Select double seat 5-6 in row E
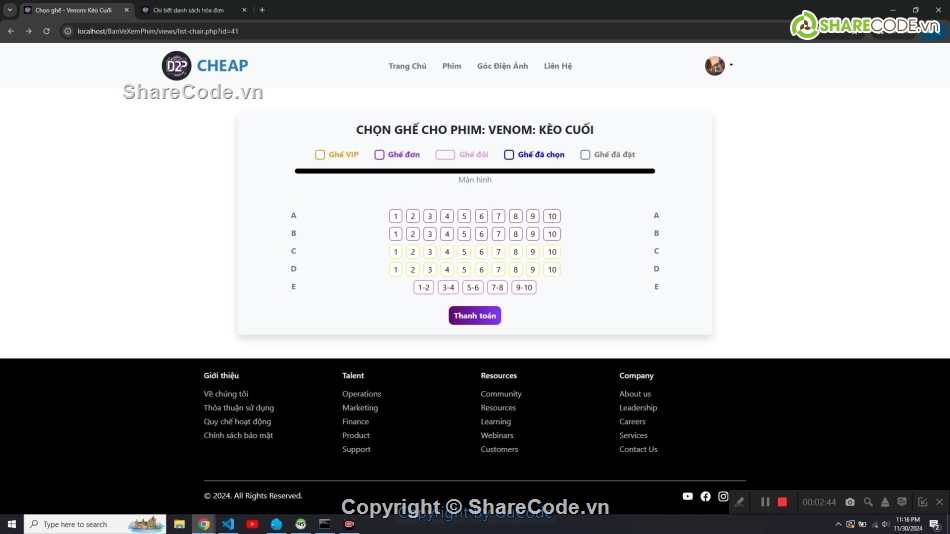The width and height of the screenshot is (950, 534). 473,287
